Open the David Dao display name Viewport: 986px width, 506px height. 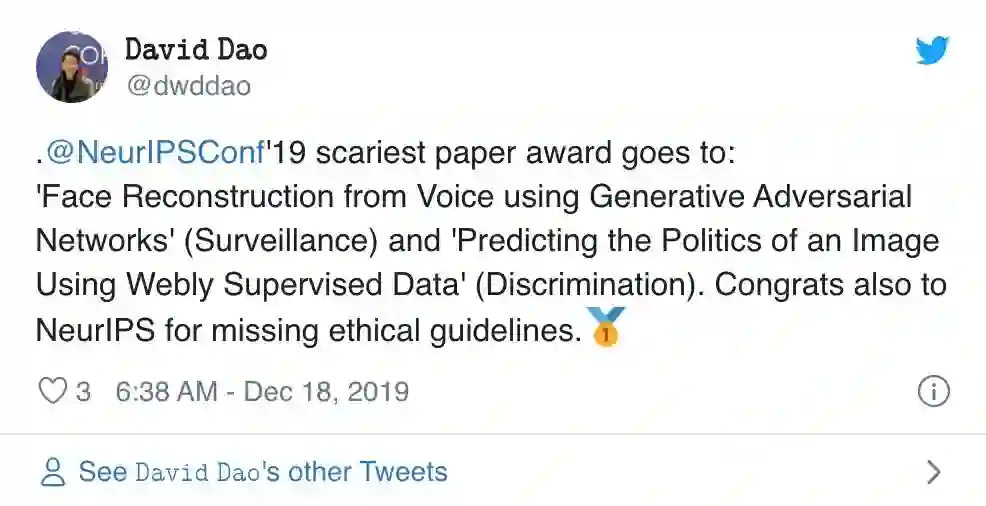(196, 50)
